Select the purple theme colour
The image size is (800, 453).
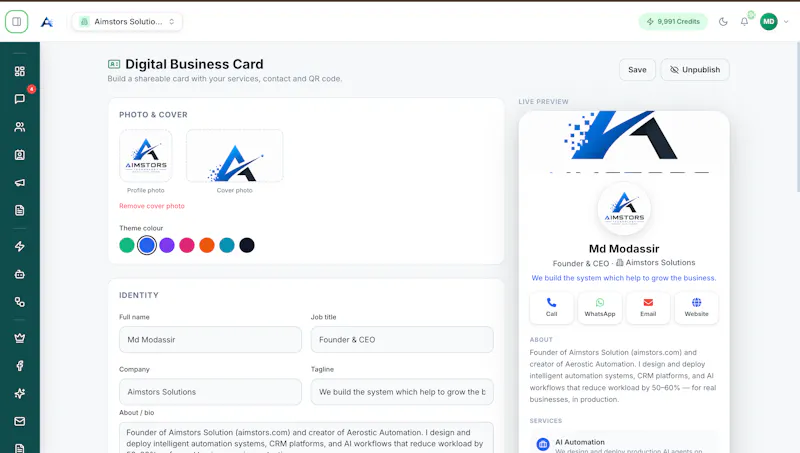coord(167,245)
